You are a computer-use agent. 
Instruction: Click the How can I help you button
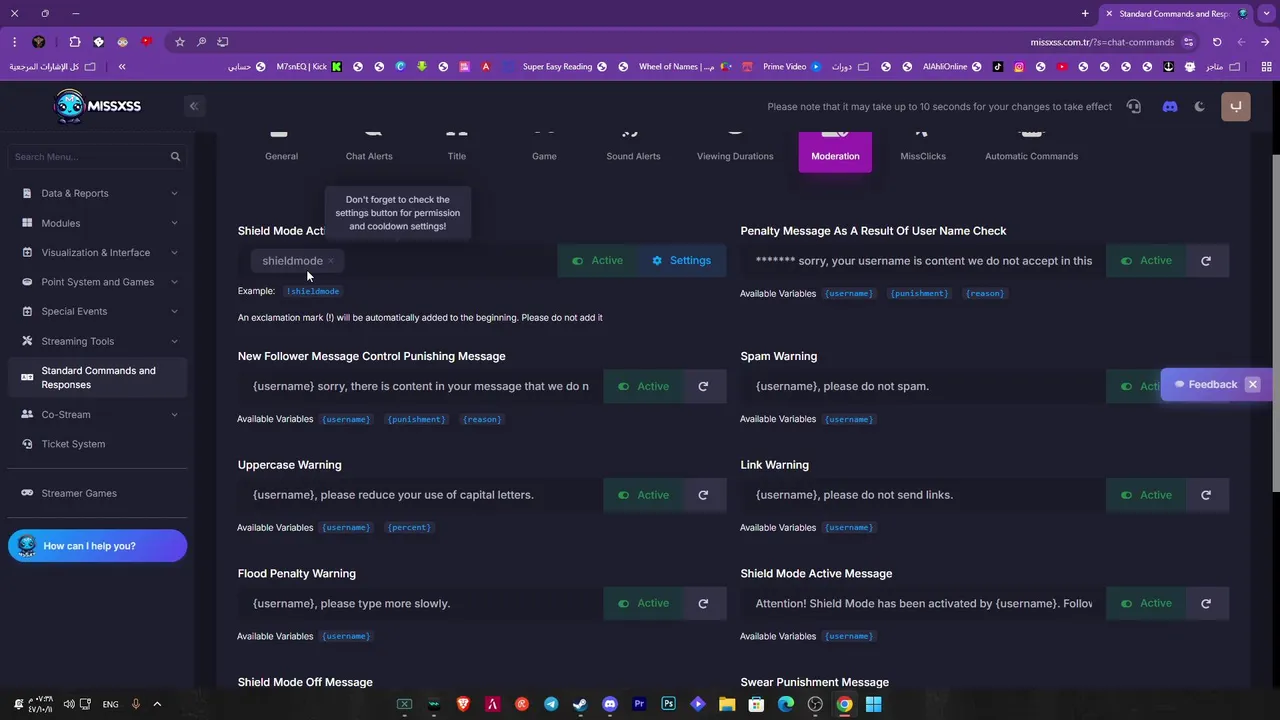pos(97,546)
